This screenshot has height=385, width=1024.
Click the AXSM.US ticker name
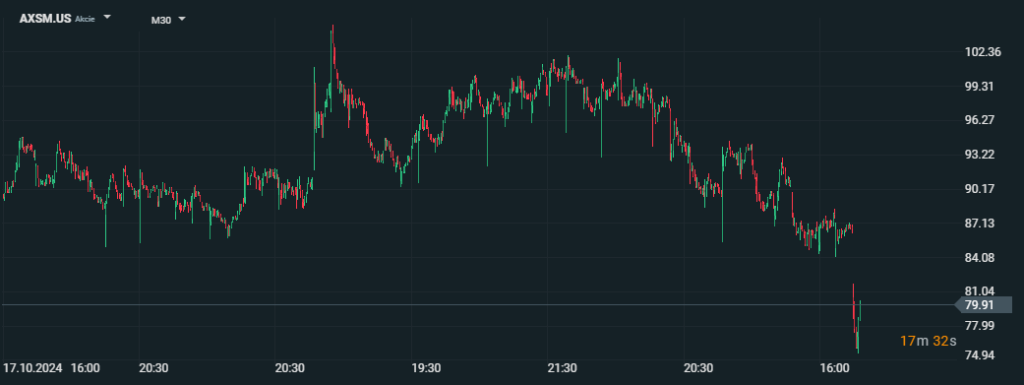[45, 19]
